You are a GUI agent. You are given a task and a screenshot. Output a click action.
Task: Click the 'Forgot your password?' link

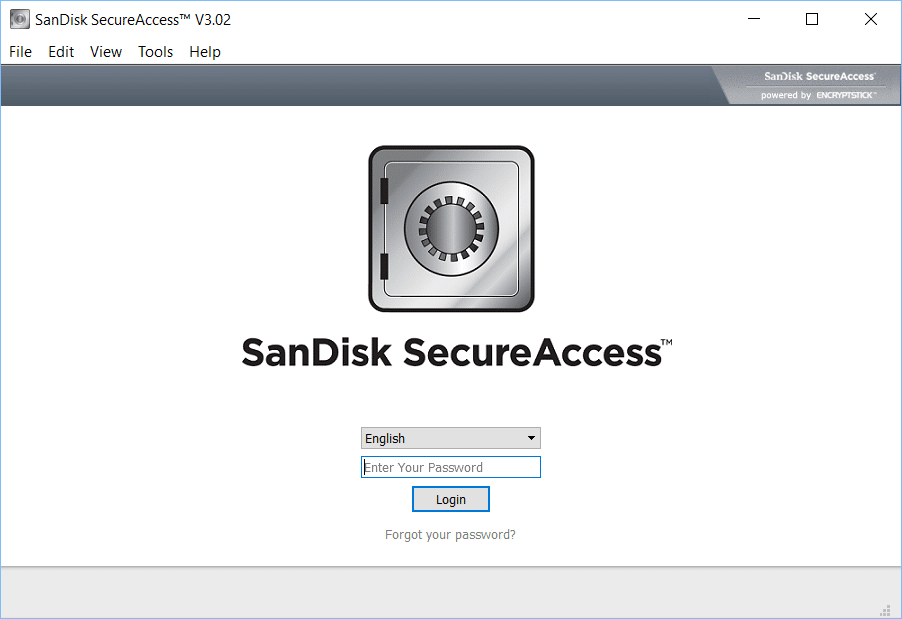[x=450, y=535]
